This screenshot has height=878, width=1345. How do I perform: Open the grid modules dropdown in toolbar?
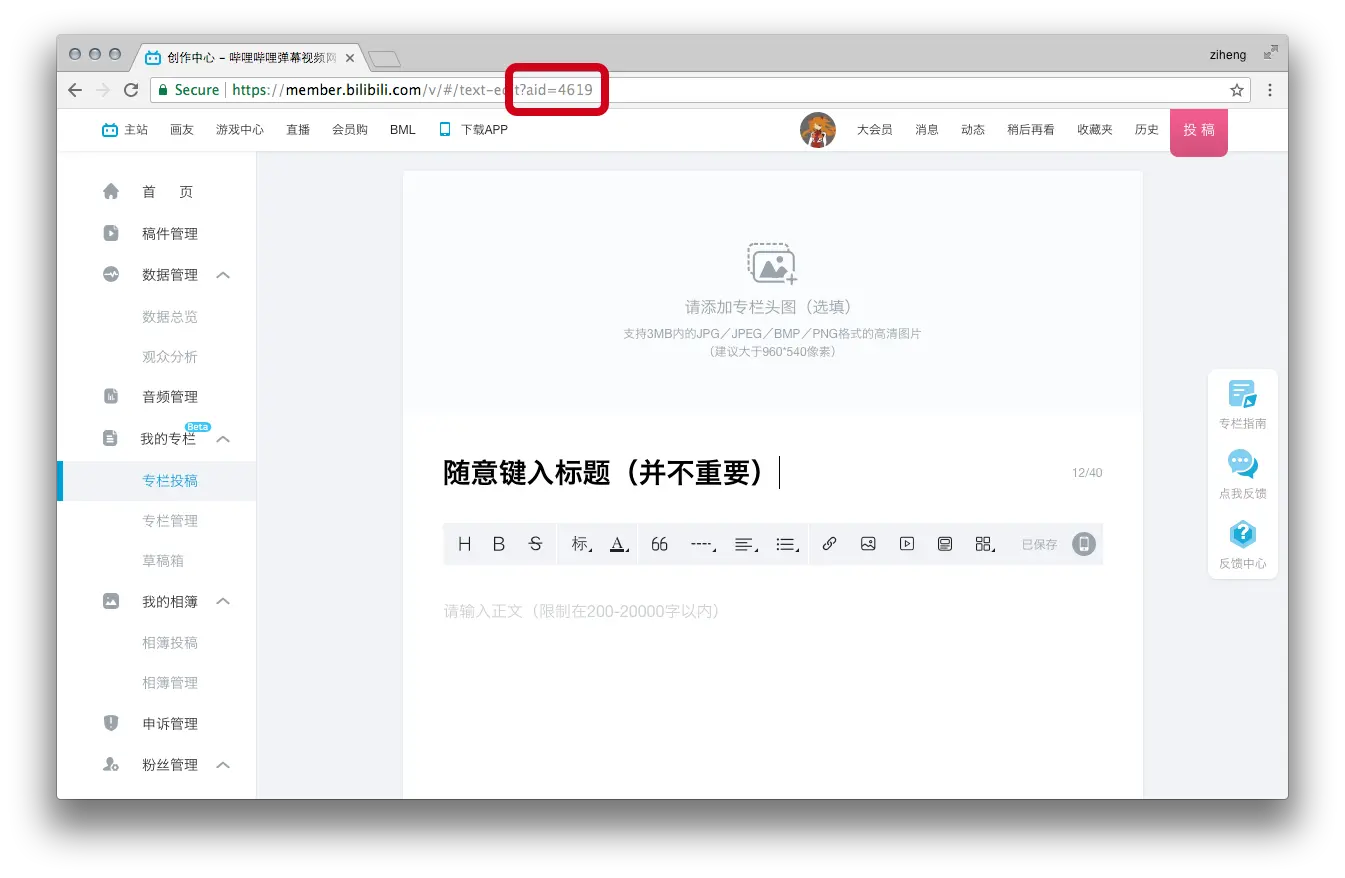pyautogui.click(x=985, y=544)
